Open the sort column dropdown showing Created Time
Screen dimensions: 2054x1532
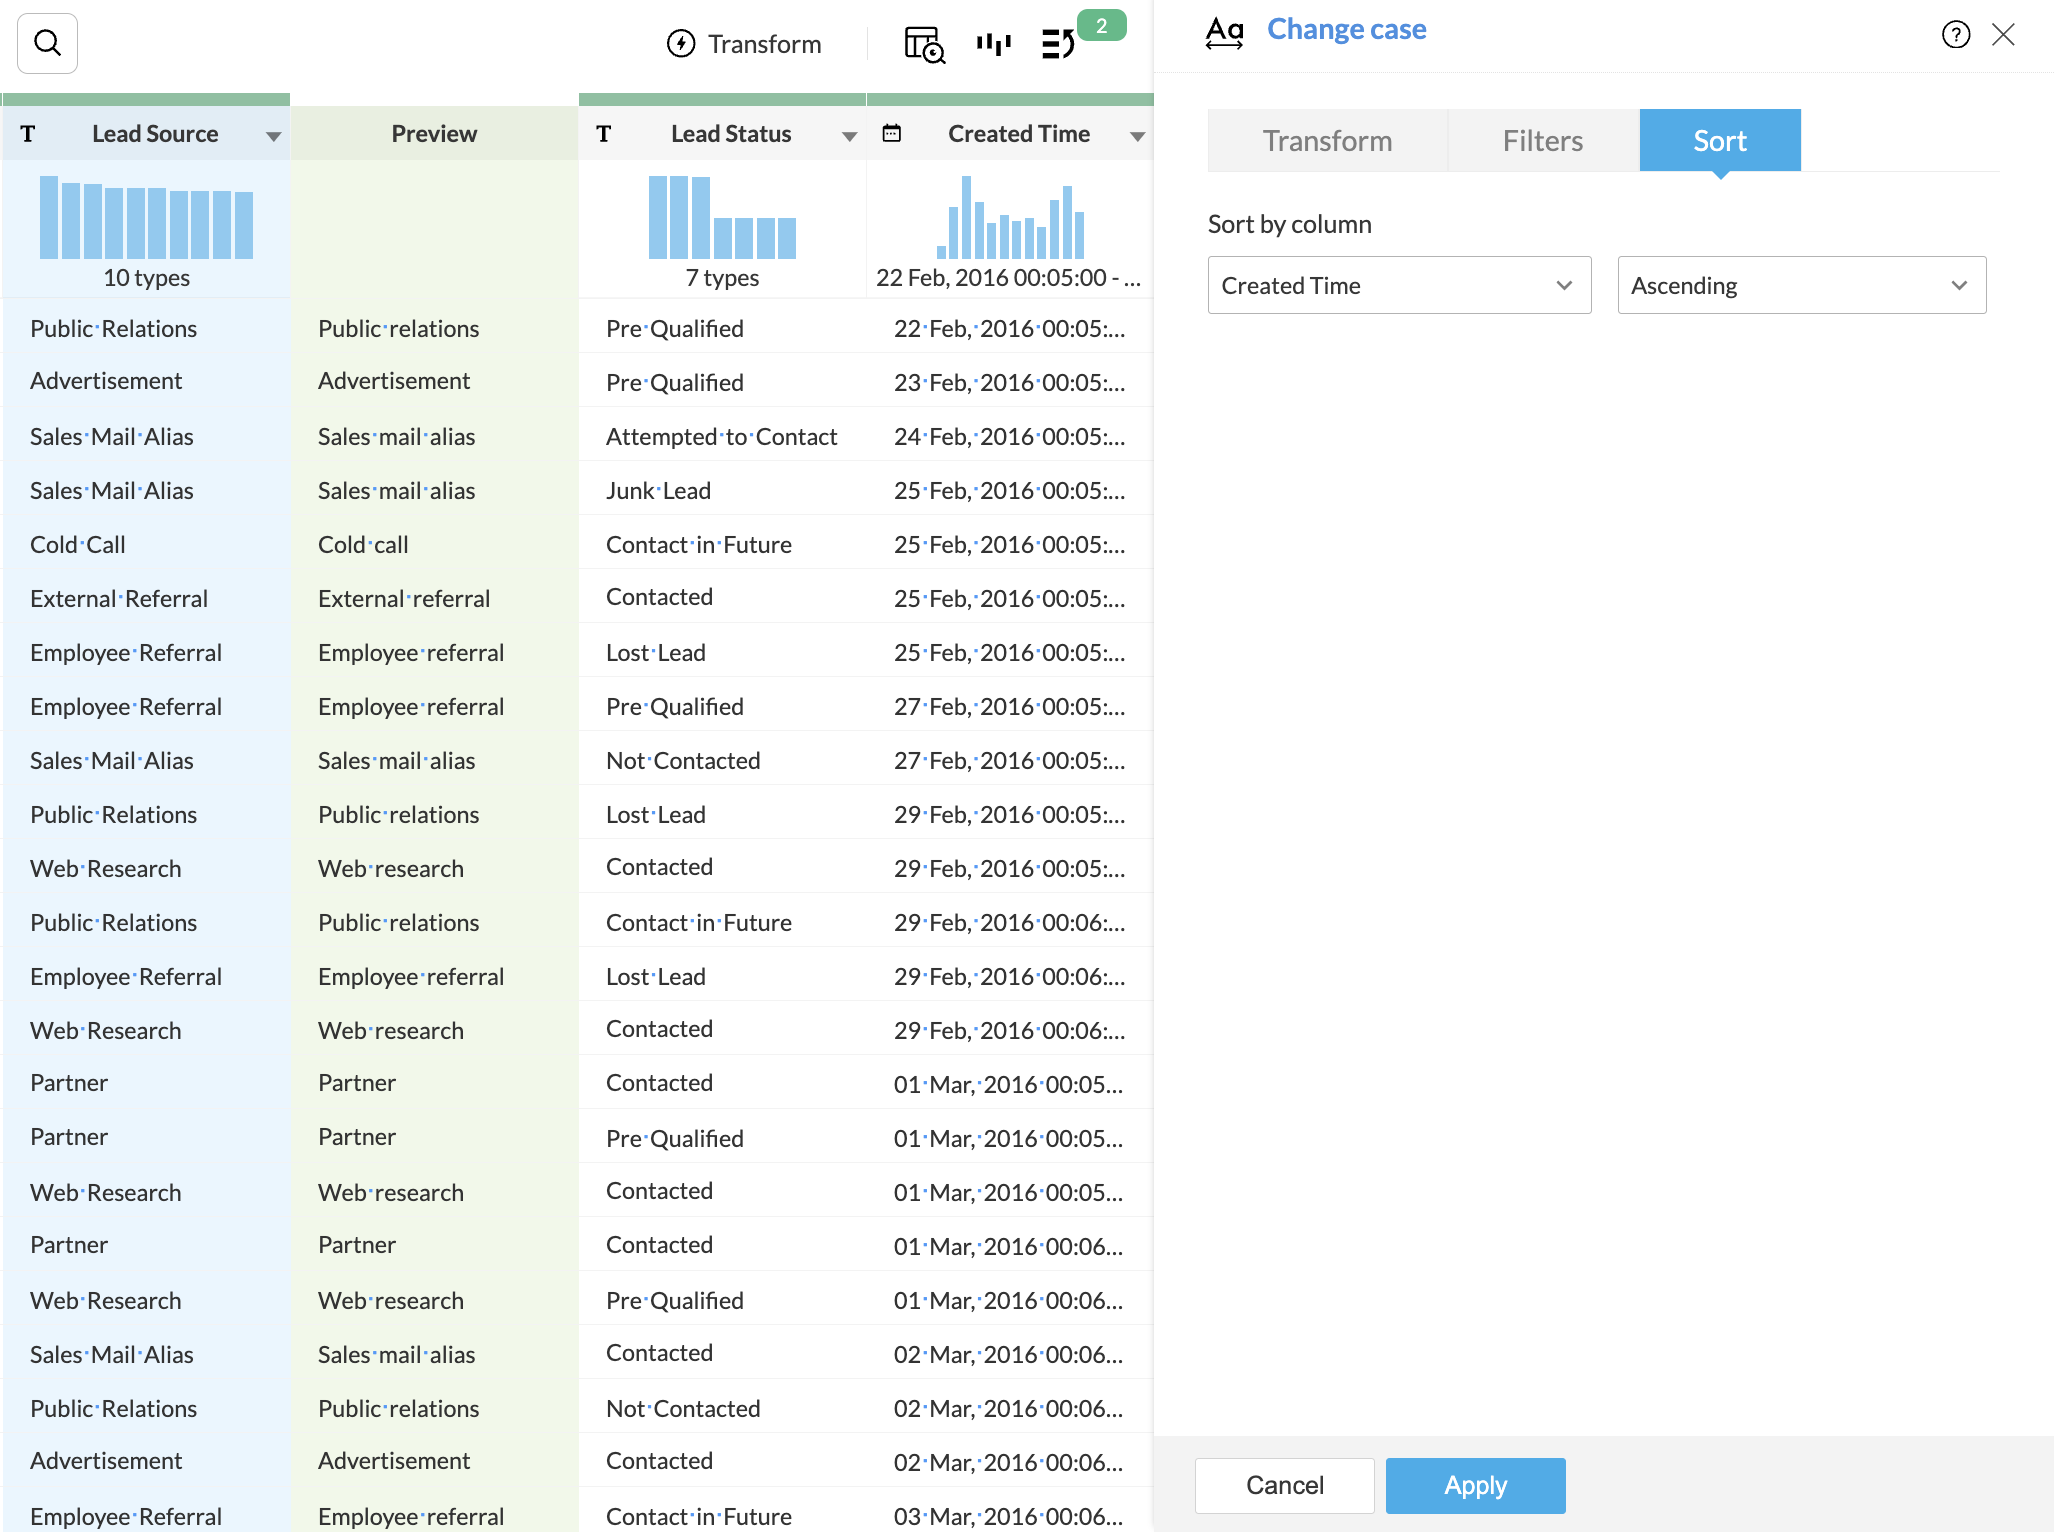tap(1398, 286)
